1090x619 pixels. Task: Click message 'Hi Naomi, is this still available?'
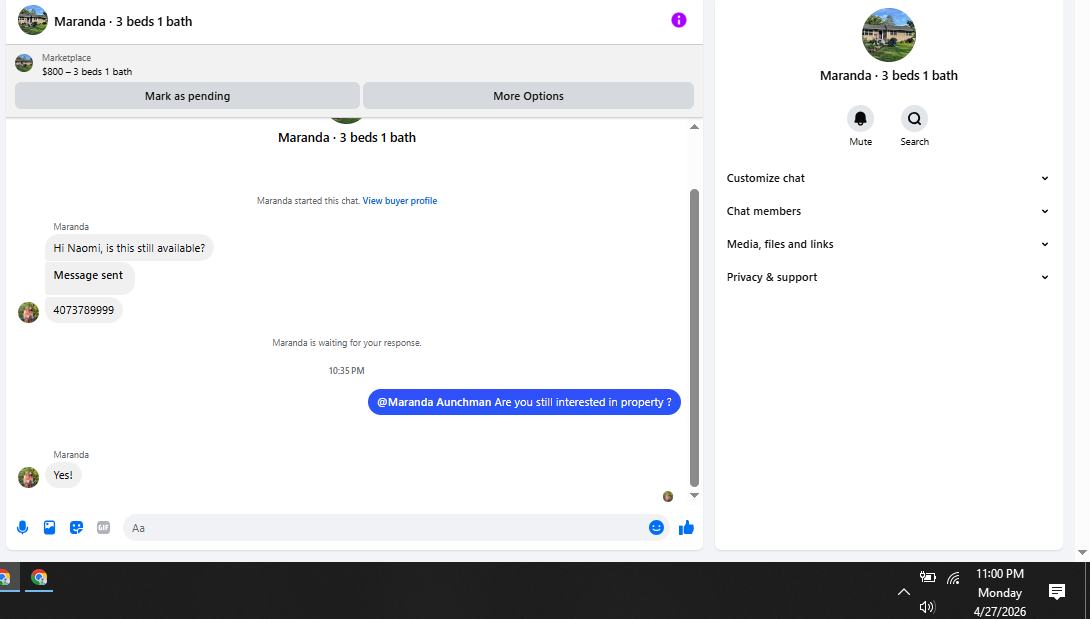coord(129,248)
